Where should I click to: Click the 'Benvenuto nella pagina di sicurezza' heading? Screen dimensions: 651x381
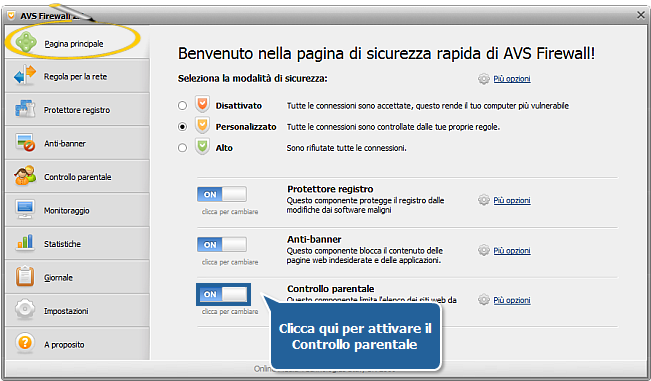click(386, 54)
